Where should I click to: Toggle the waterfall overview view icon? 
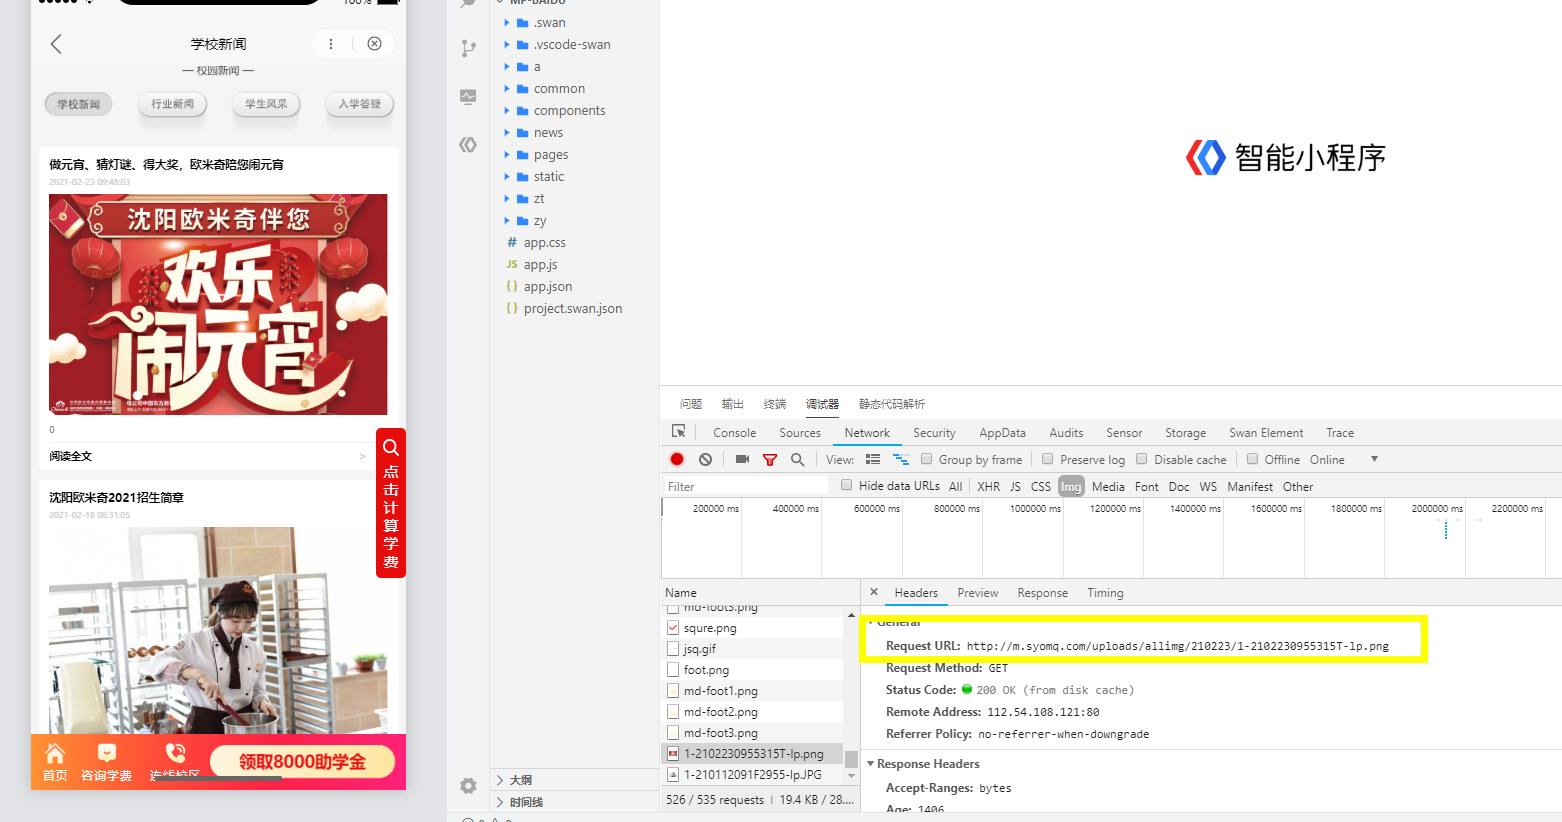(x=901, y=459)
